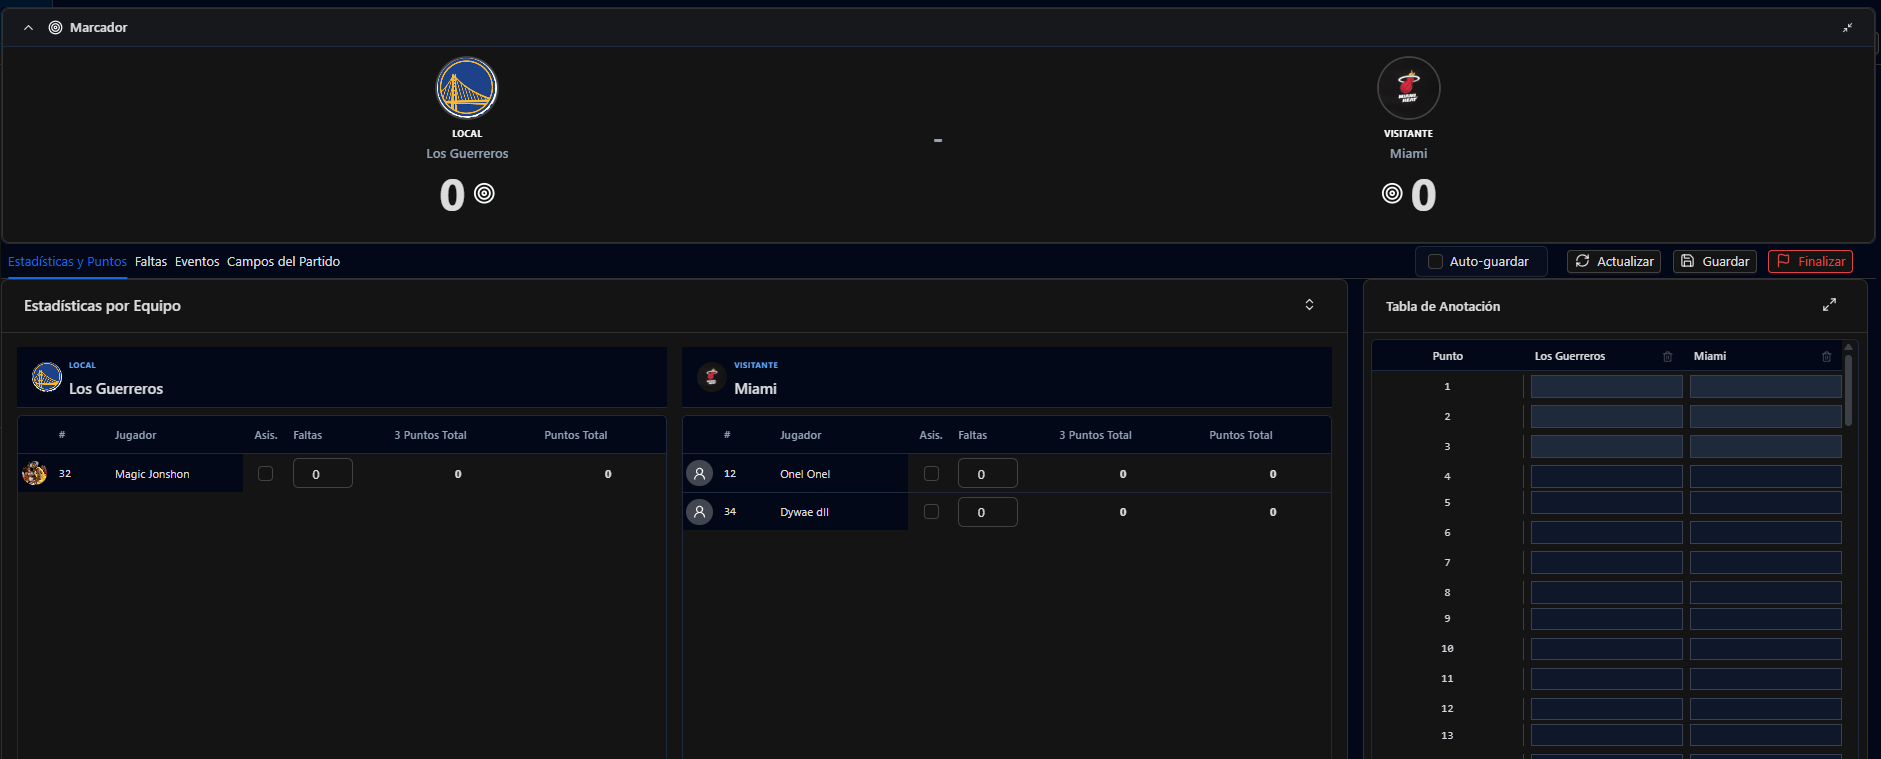Check the Asis. box for Onel Onel
This screenshot has width=1881, height=759.
coord(931,474)
